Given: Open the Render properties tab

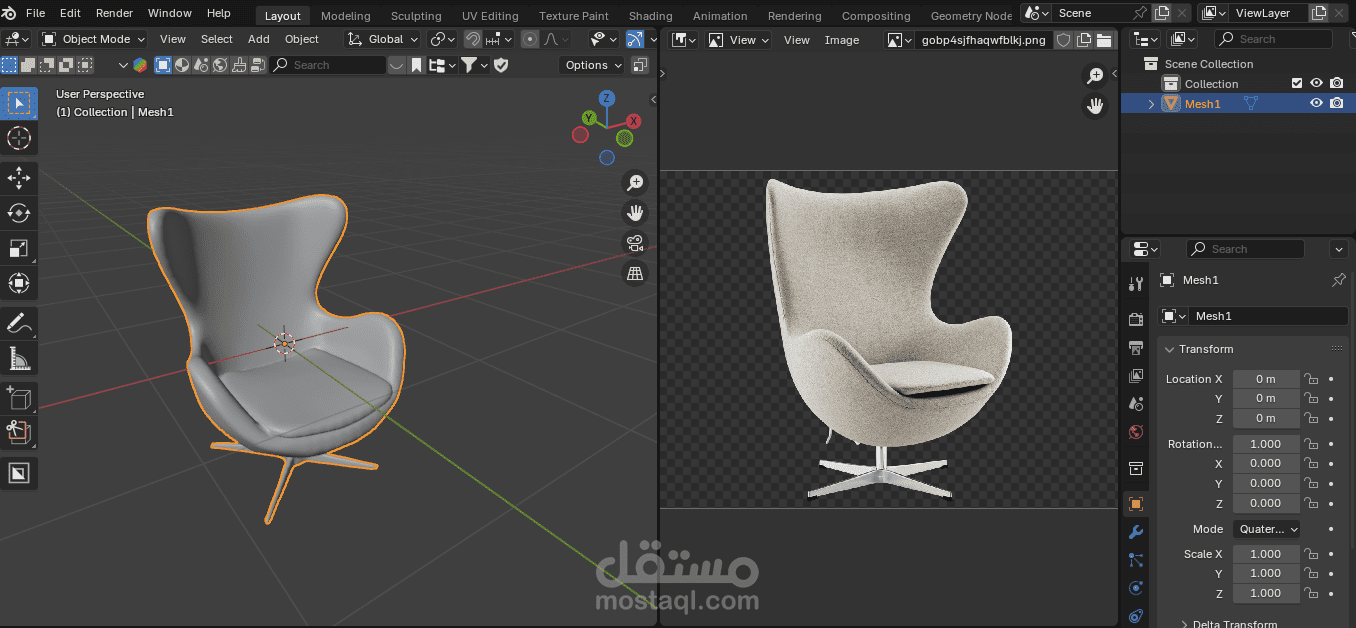Looking at the screenshot, I should click(x=1136, y=319).
